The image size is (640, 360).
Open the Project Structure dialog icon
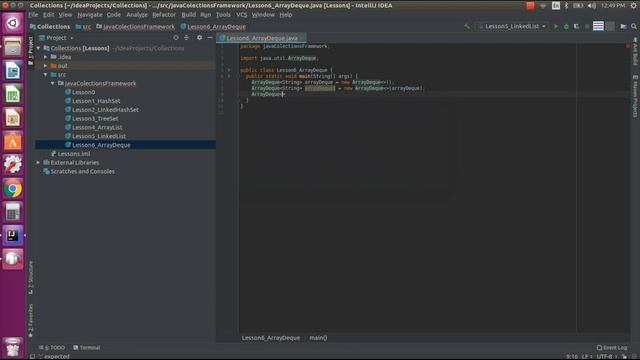(x=623, y=27)
